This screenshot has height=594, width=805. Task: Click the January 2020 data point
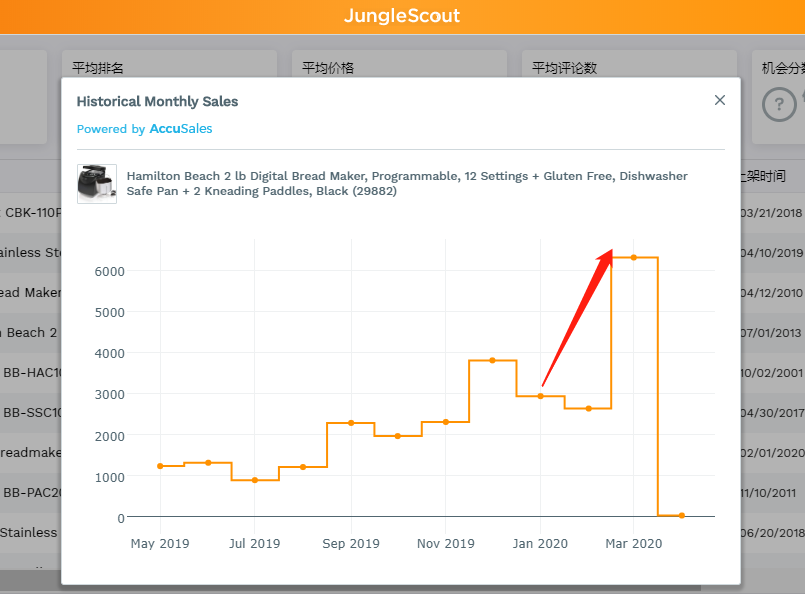(x=540, y=396)
